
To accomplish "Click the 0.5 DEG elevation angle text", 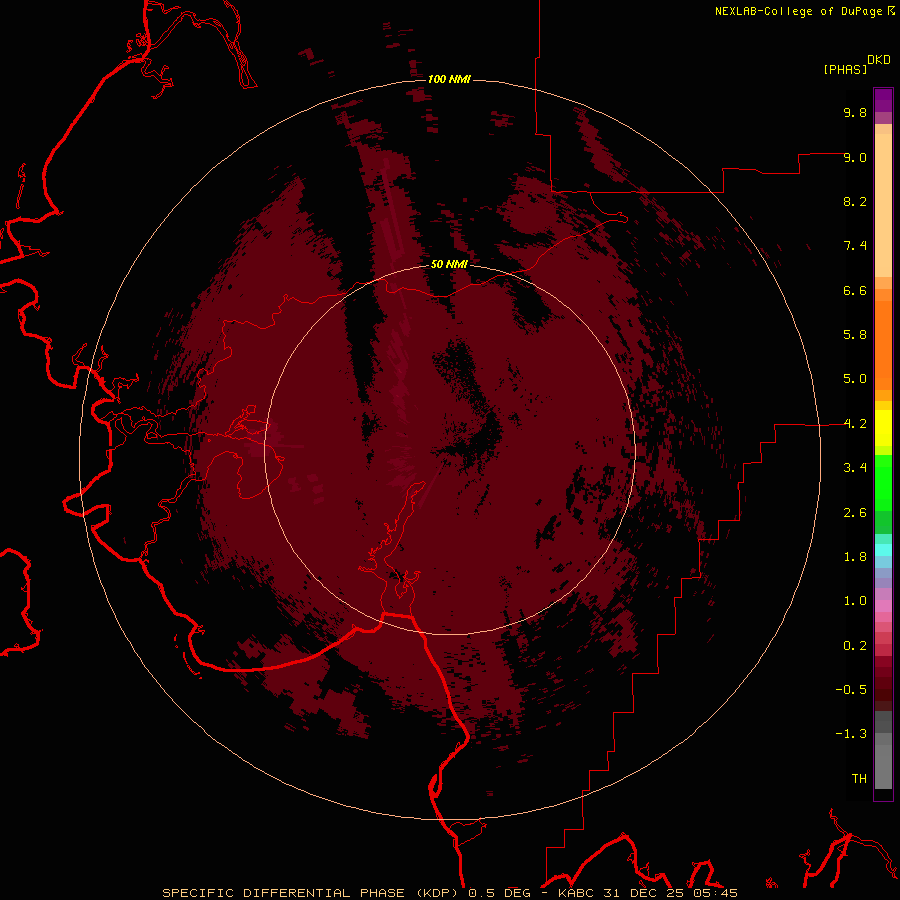I will pyautogui.click(x=499, y=893).
